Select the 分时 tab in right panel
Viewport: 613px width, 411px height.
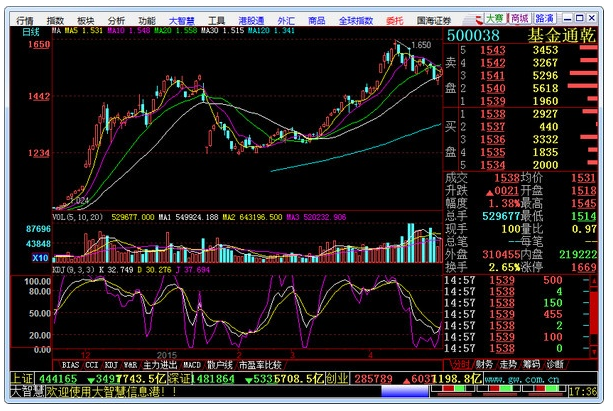[461, 364]
